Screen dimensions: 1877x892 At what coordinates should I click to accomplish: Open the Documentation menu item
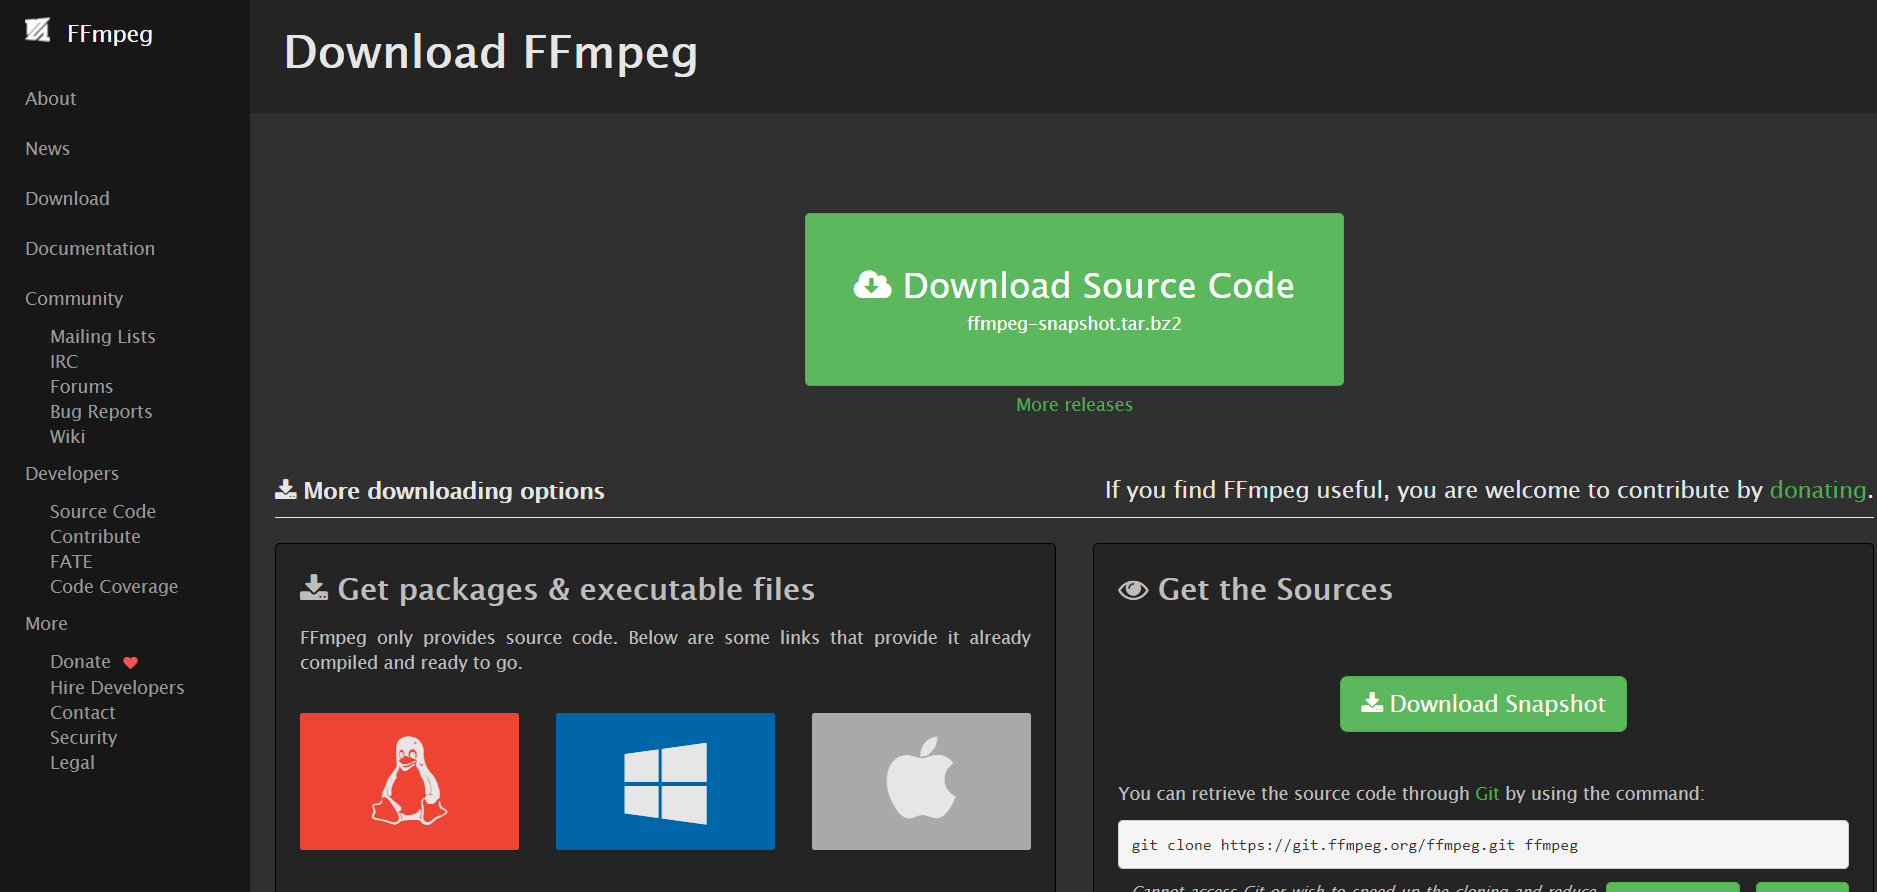click(x=90, y=249)
